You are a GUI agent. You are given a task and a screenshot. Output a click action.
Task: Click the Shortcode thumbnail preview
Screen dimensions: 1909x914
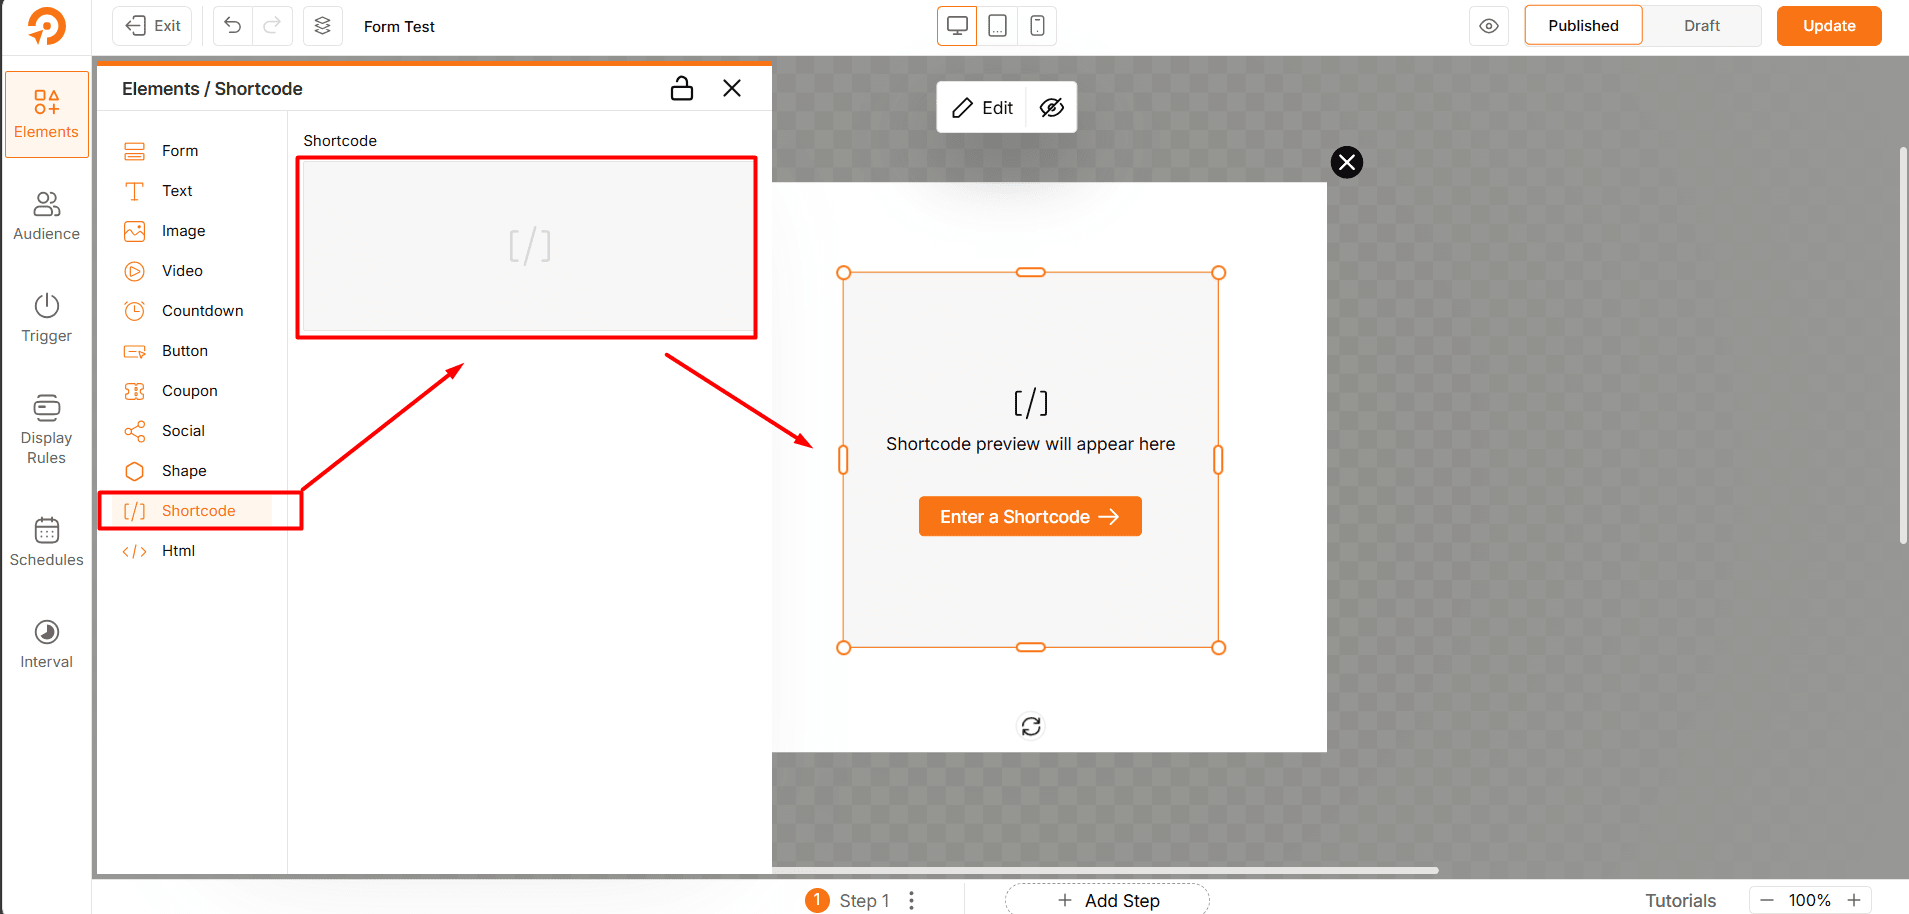(527, 246)
